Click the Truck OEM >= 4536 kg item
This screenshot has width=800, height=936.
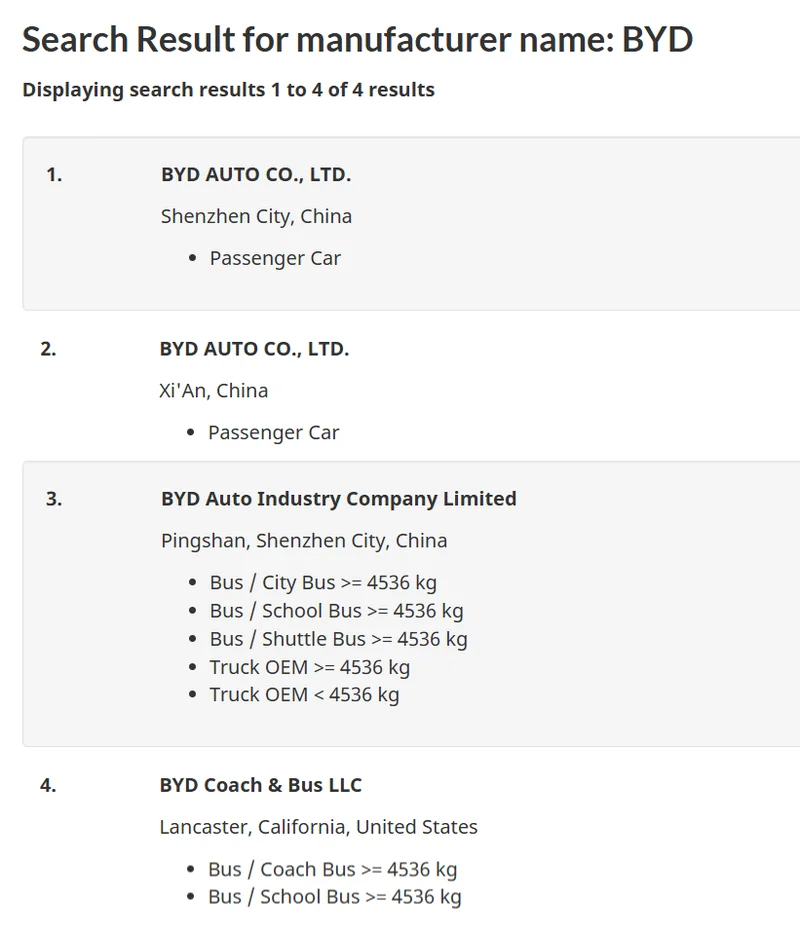pos(309,667)
